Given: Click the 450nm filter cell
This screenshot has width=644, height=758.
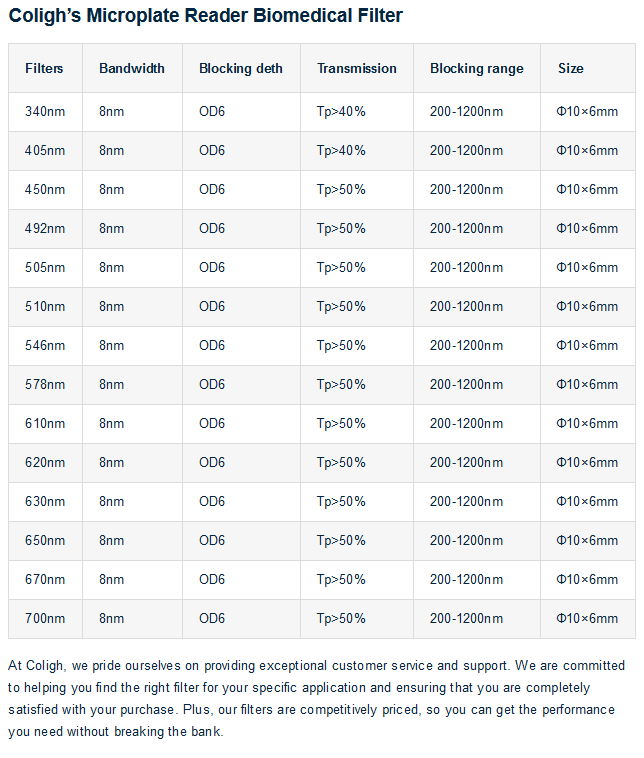Looking at the screenshot, I should coord(45,190).
